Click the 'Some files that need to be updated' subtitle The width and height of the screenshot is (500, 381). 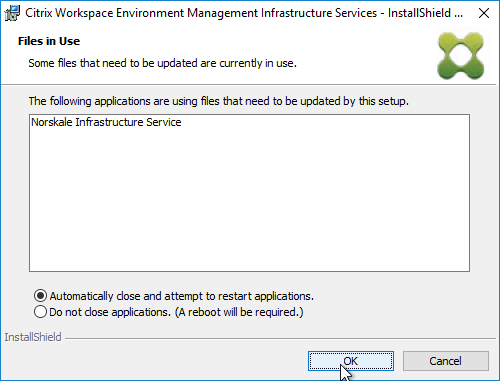(x=162, y=63)
